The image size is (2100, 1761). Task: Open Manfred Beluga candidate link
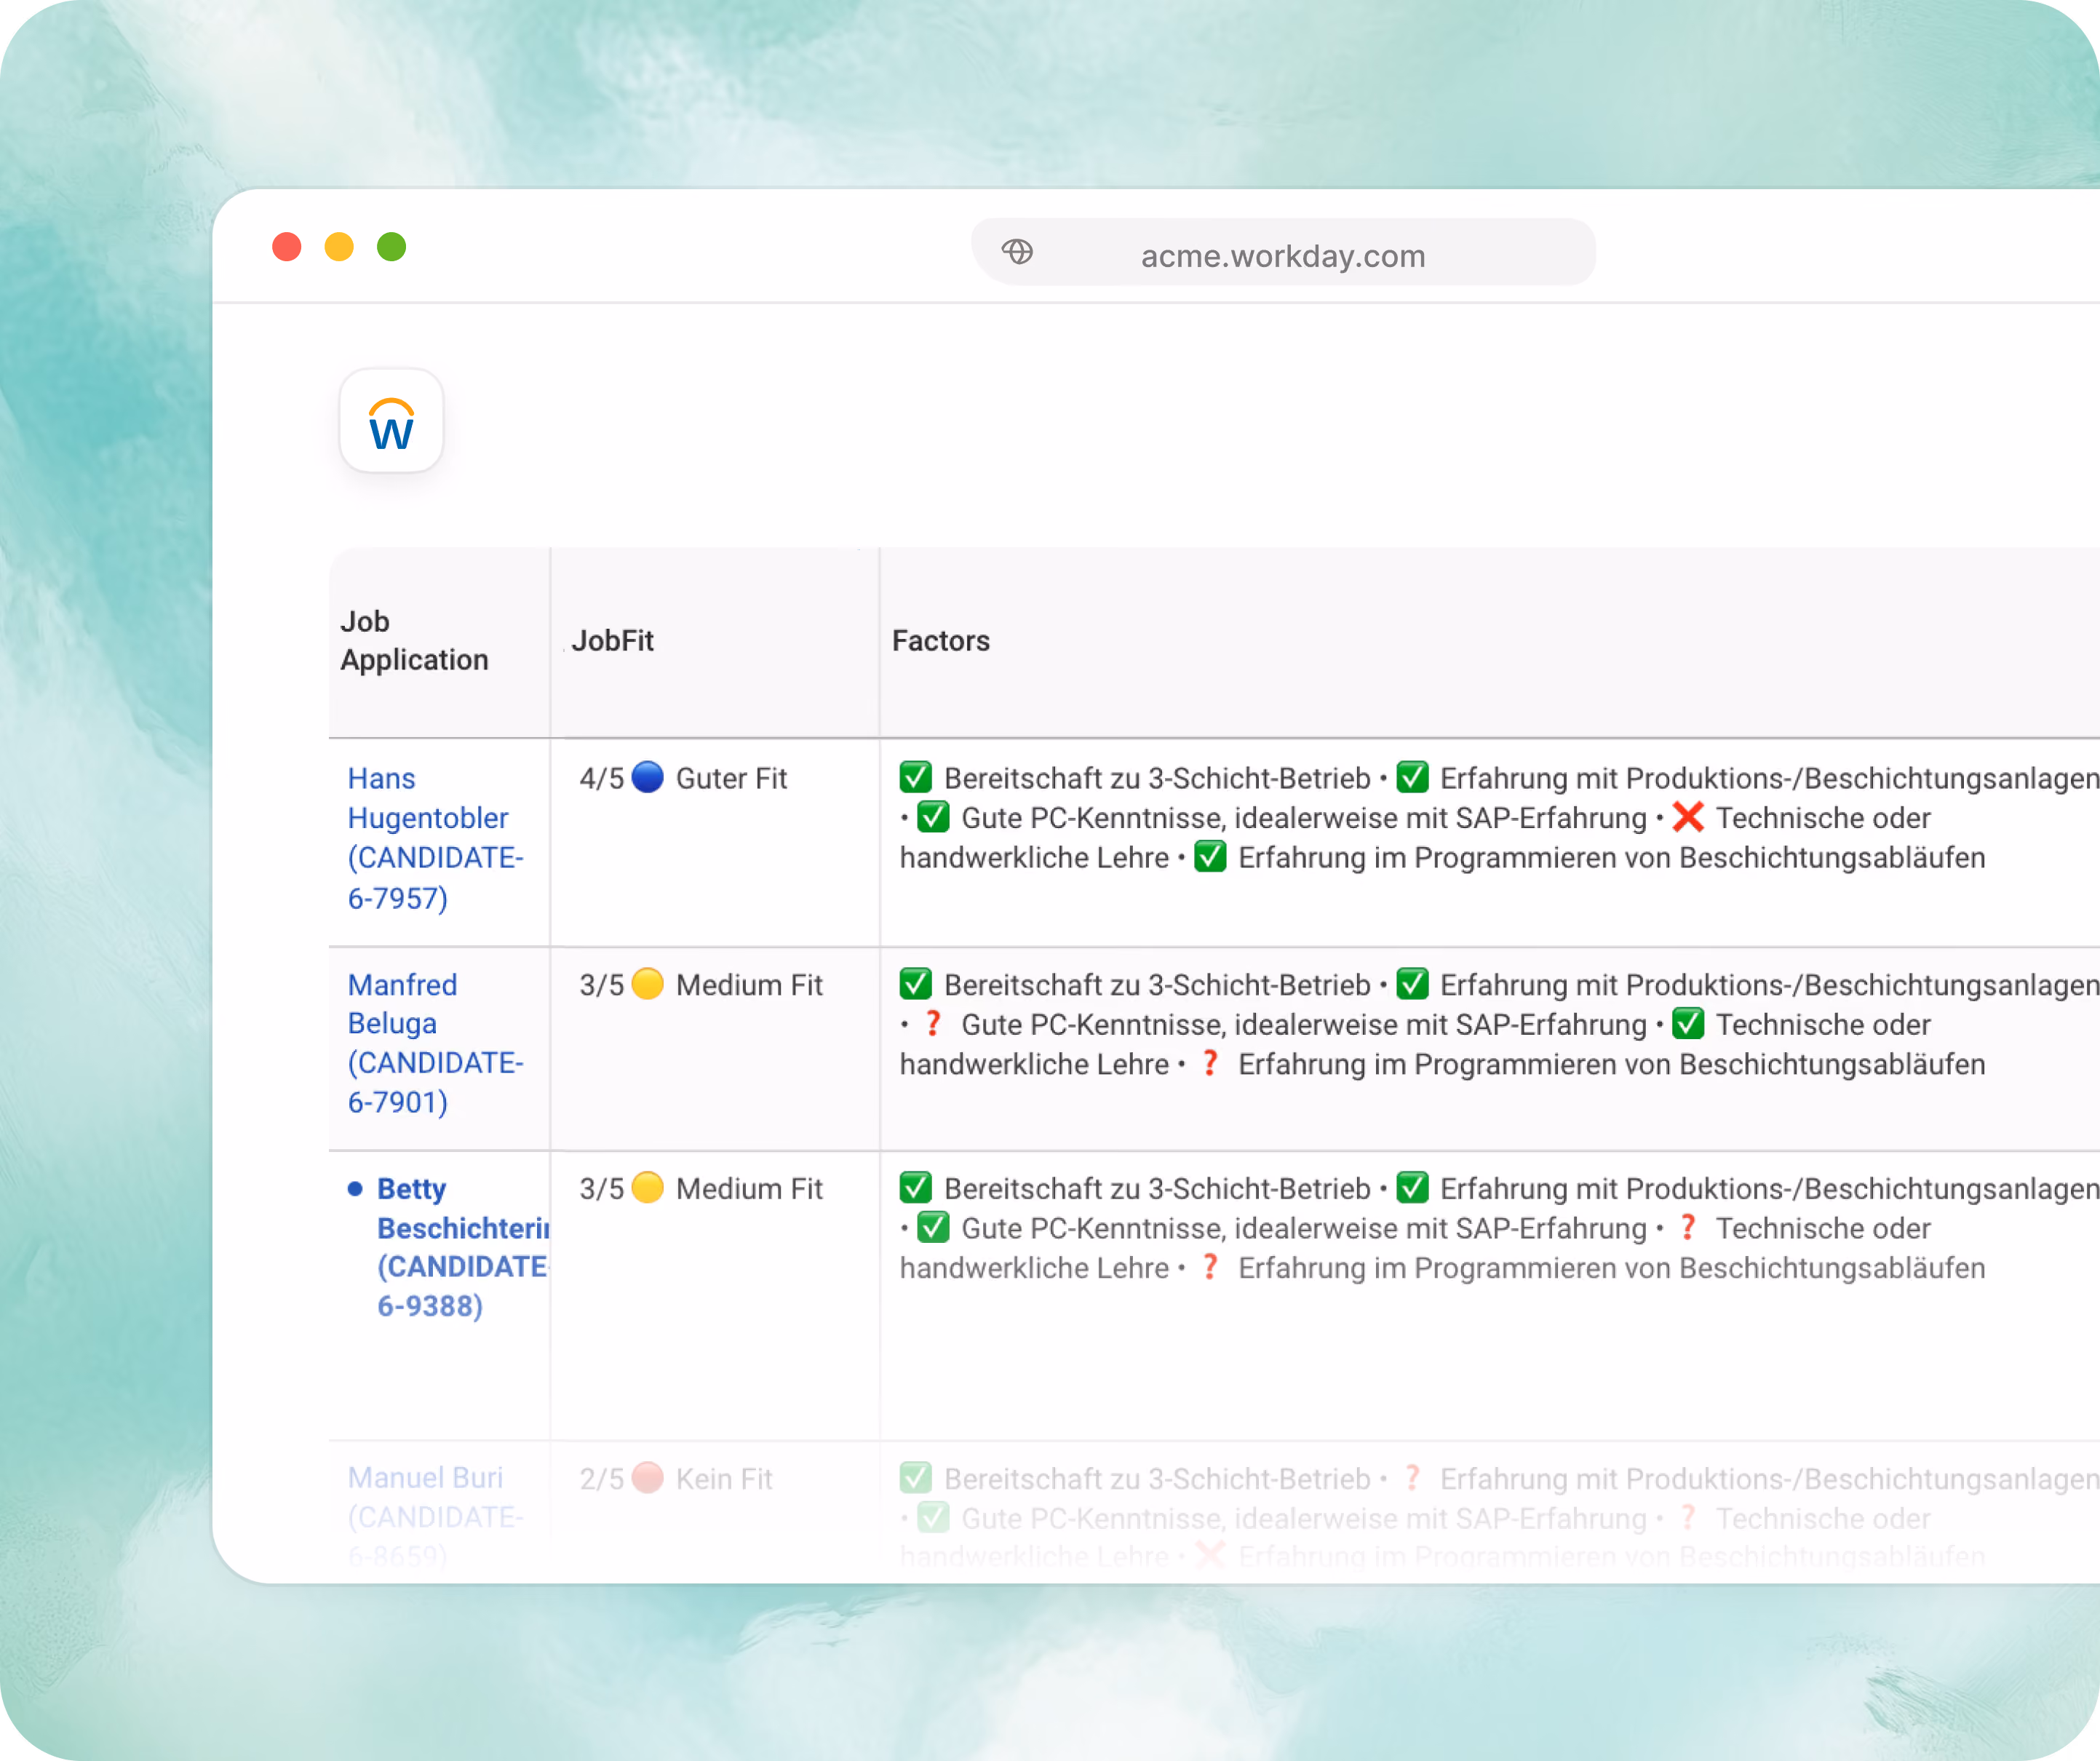click(x=435, y=1043)
